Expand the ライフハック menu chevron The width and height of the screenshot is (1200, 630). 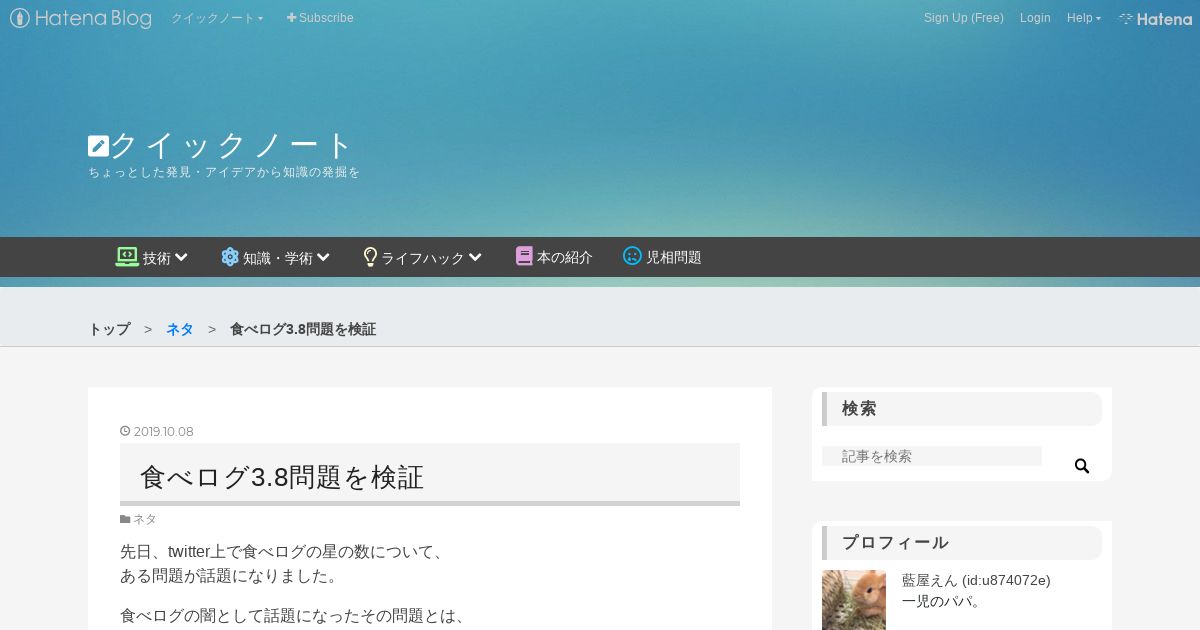475,257
